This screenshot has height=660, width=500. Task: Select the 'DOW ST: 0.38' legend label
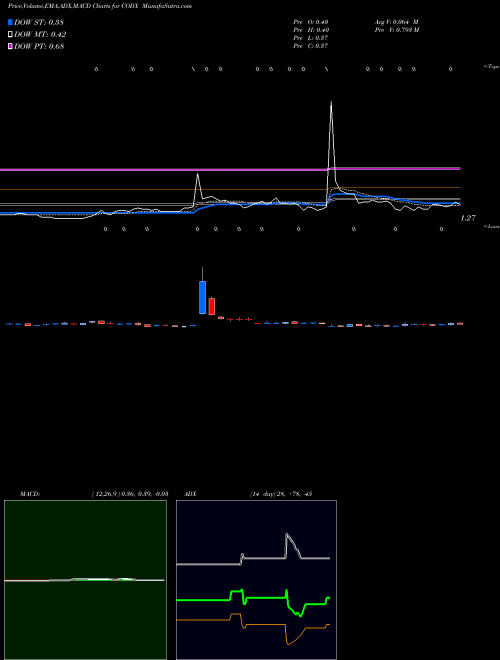39,22
